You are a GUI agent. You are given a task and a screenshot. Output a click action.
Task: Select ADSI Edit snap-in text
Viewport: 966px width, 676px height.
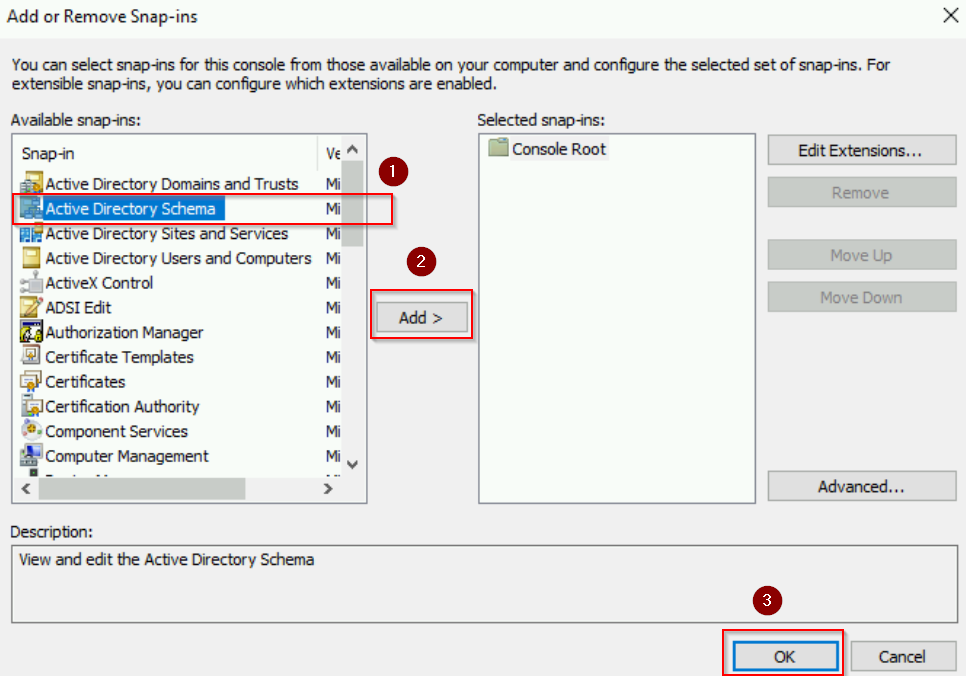[78, 307]
